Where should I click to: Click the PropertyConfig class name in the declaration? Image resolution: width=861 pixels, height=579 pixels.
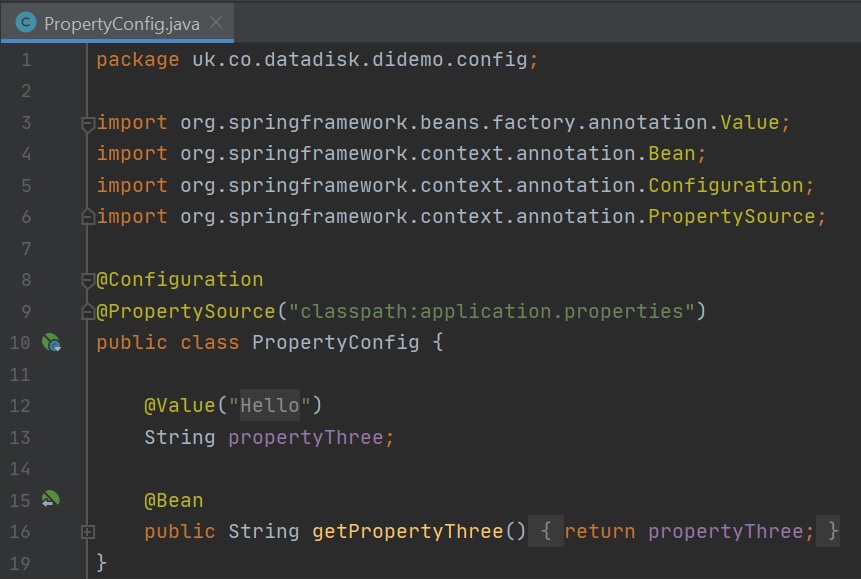click(x=335, y=343)
